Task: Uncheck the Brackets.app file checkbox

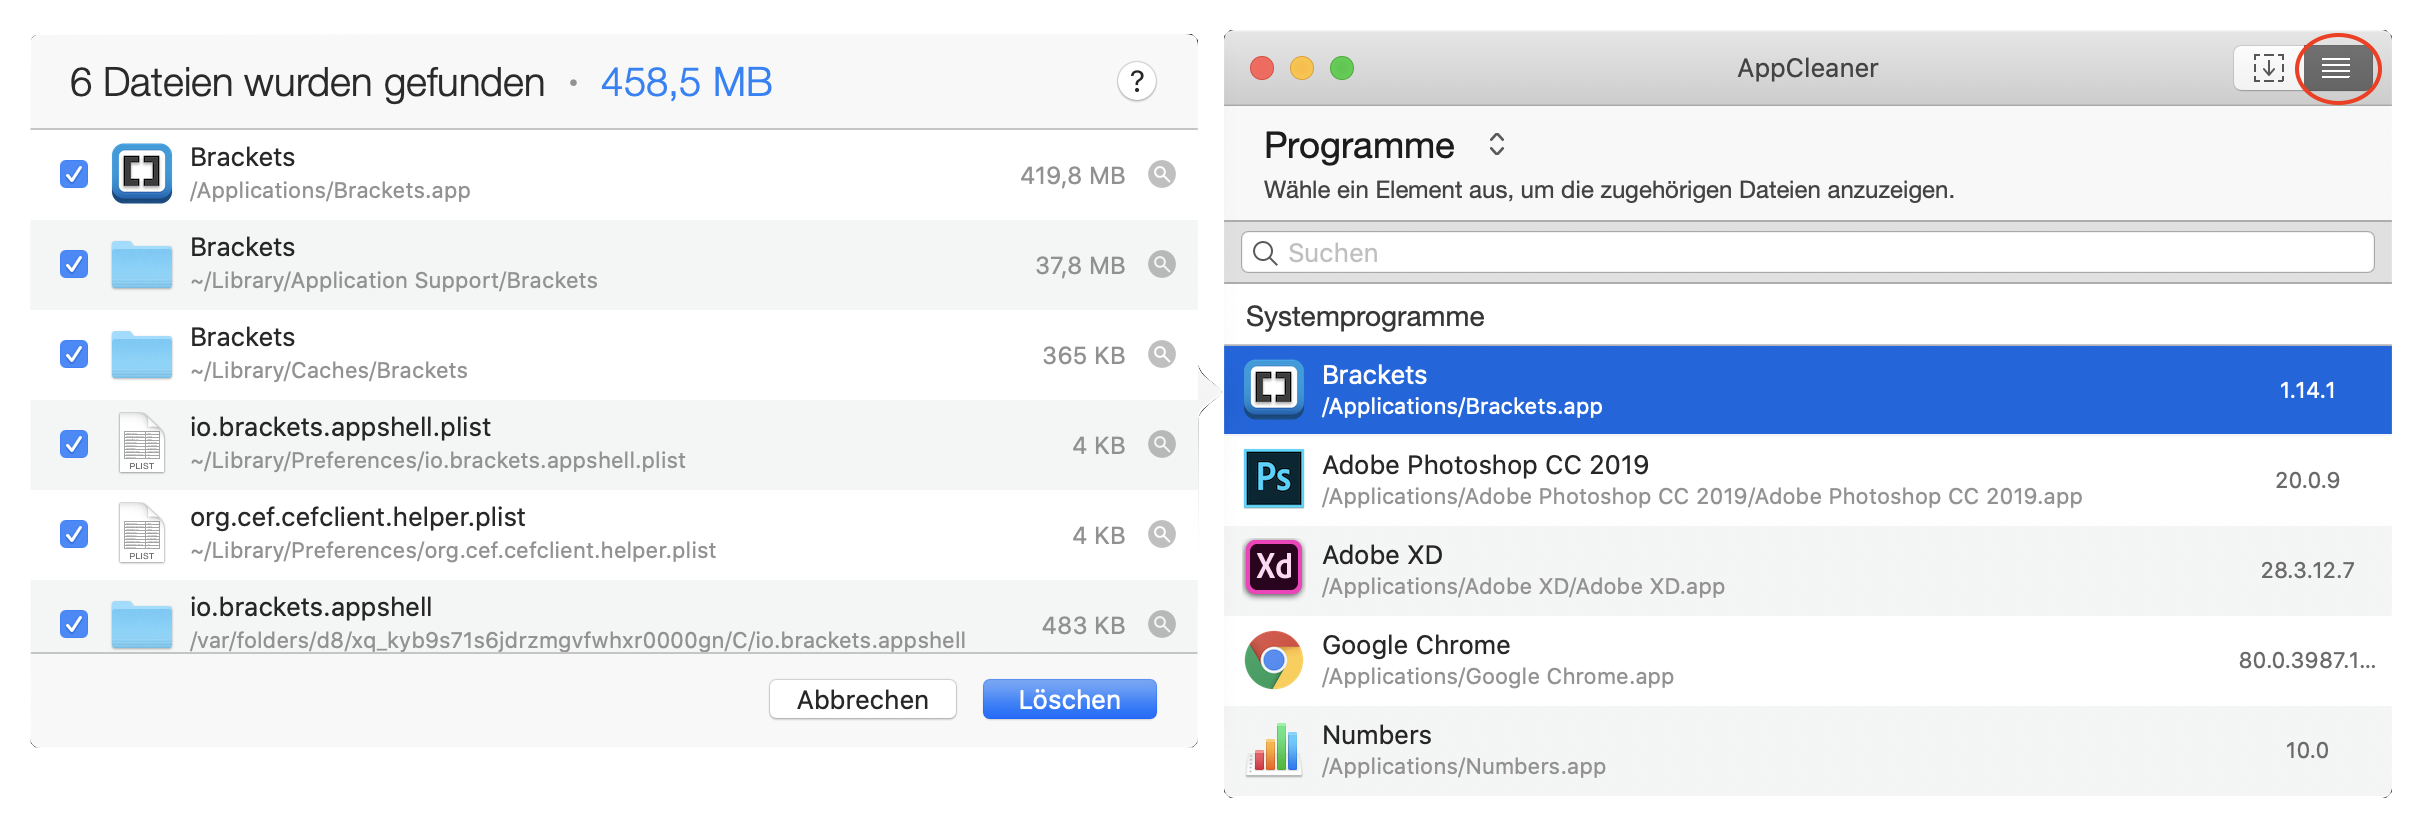Action: pyautogui.click(x=74, y=174)
